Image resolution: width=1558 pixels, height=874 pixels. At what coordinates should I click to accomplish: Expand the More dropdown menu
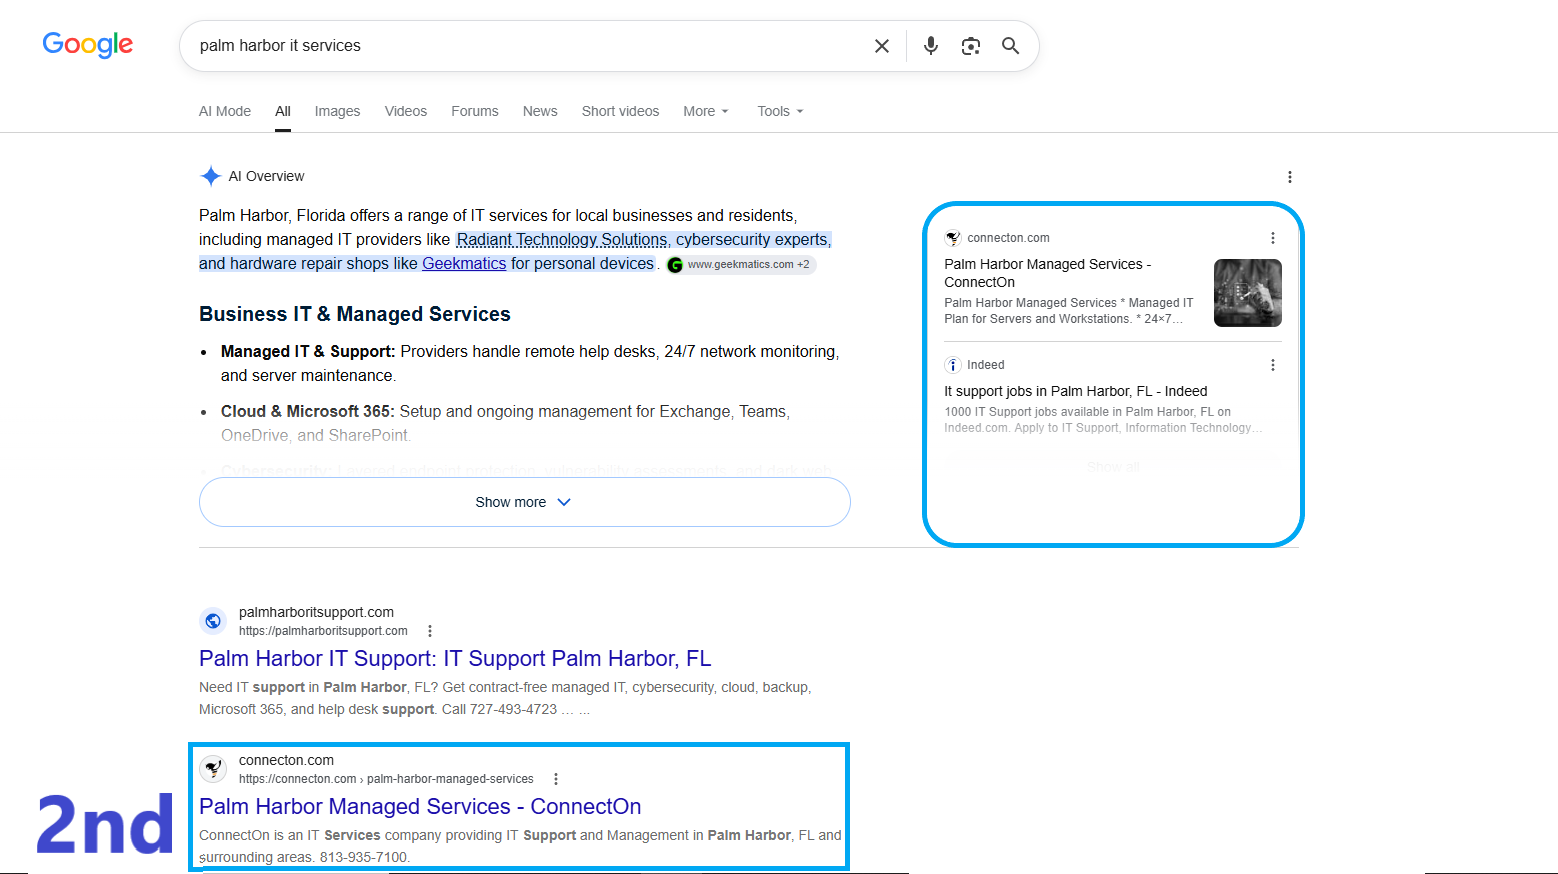tap(706, 111)
